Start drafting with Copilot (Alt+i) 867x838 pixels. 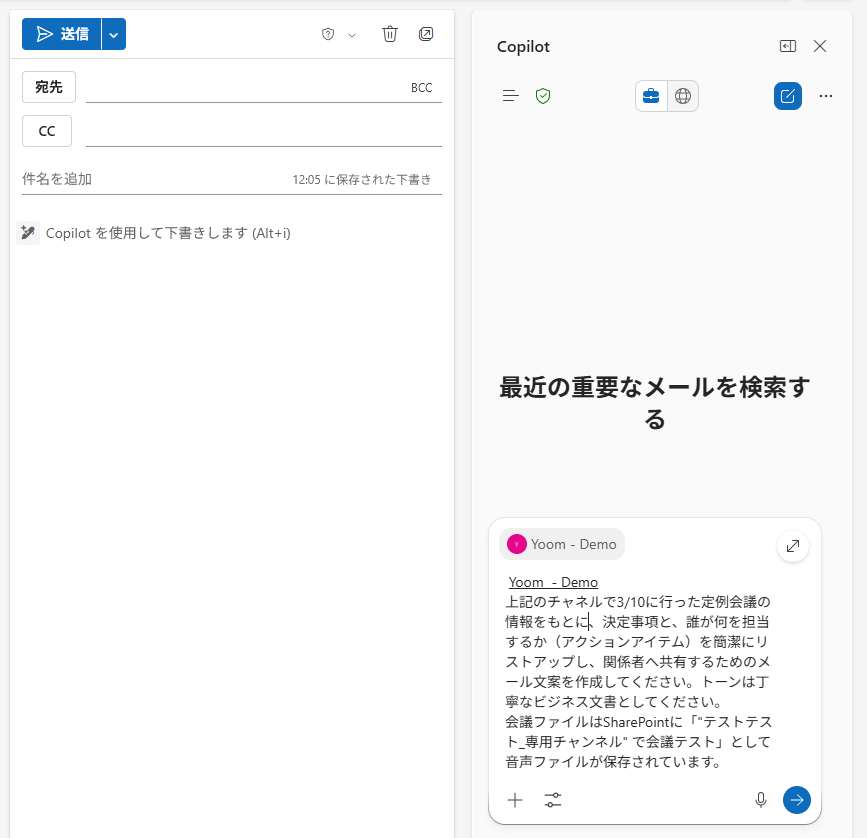click(x=168, y=233)
